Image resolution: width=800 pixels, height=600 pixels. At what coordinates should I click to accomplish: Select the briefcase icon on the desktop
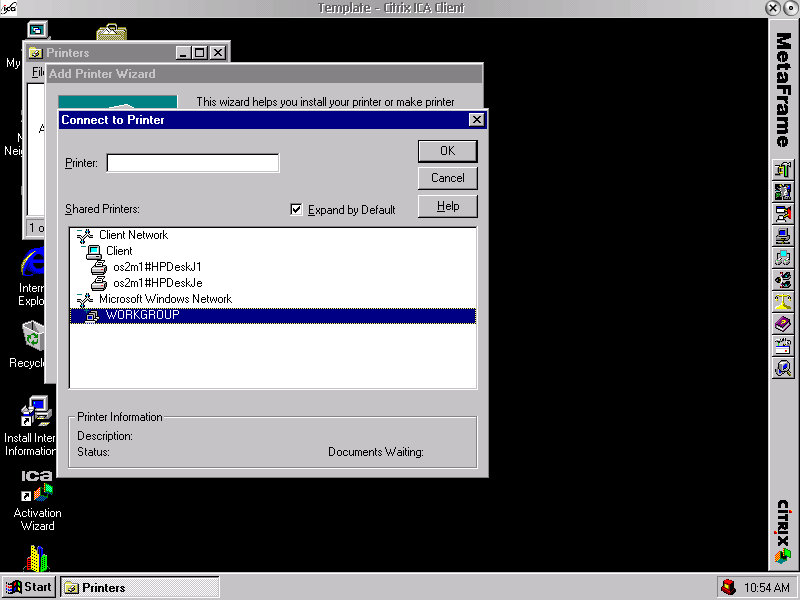112,32
